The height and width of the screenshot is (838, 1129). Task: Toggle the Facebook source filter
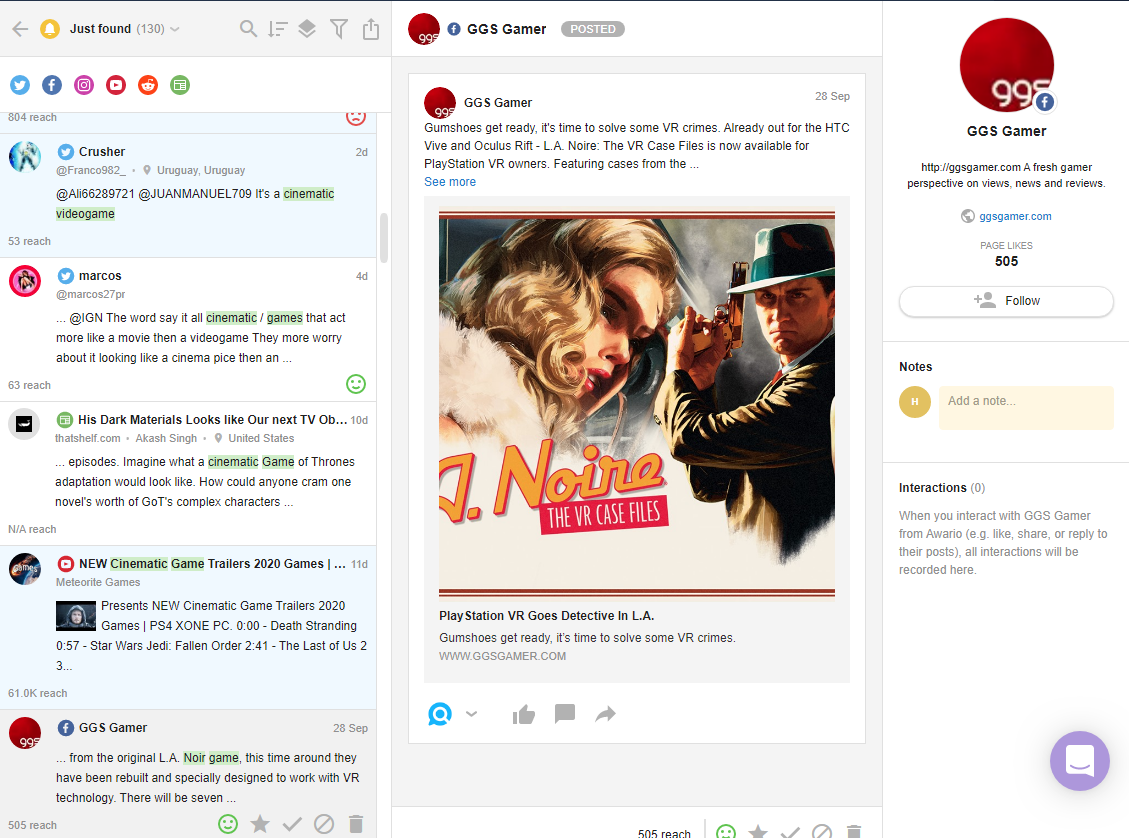click(52, 85)
